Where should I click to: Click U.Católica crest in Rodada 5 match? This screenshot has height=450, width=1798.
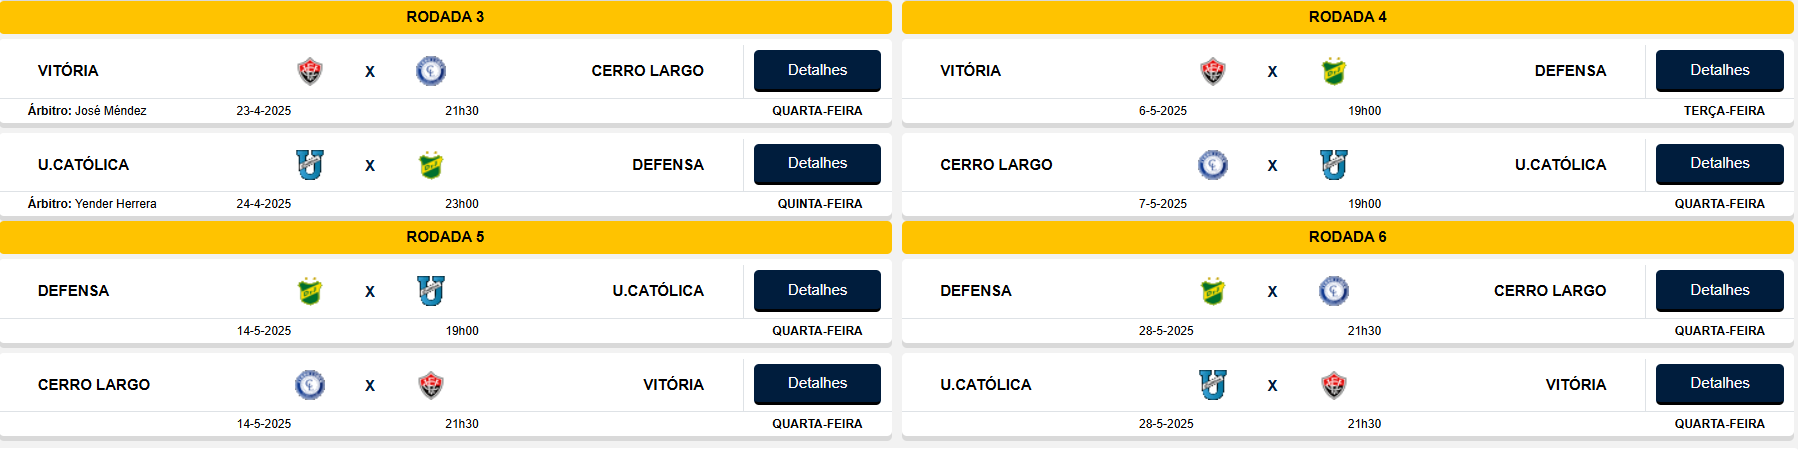(x=431, y=291)
